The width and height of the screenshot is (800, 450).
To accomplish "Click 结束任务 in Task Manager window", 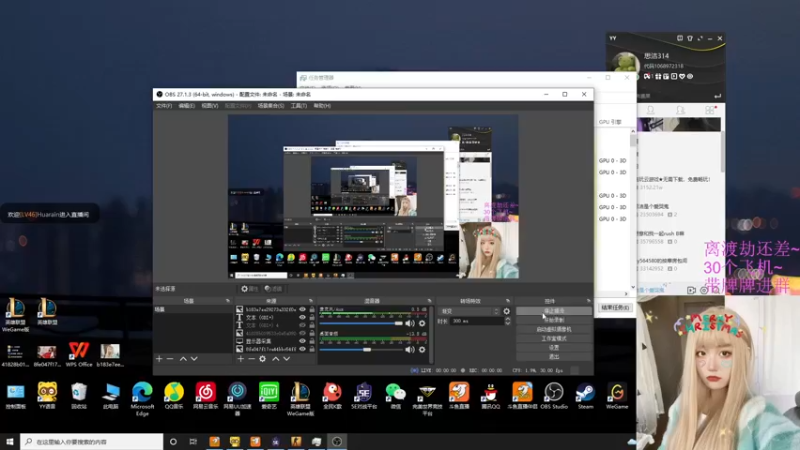I will [615, 308].
